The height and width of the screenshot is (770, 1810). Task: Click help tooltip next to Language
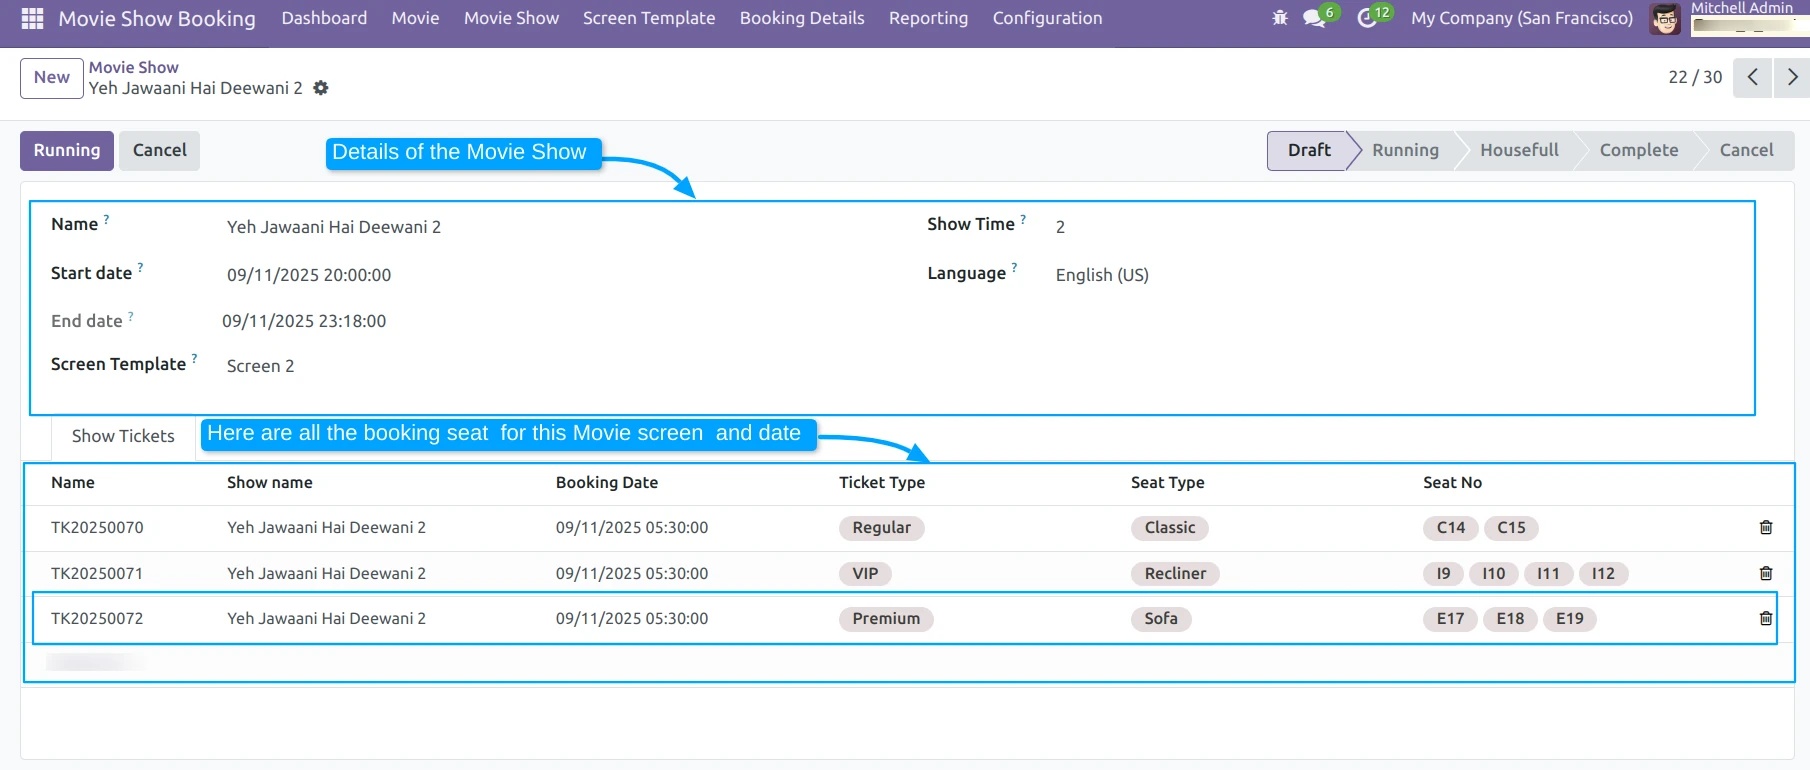(x=1014, y=268)
